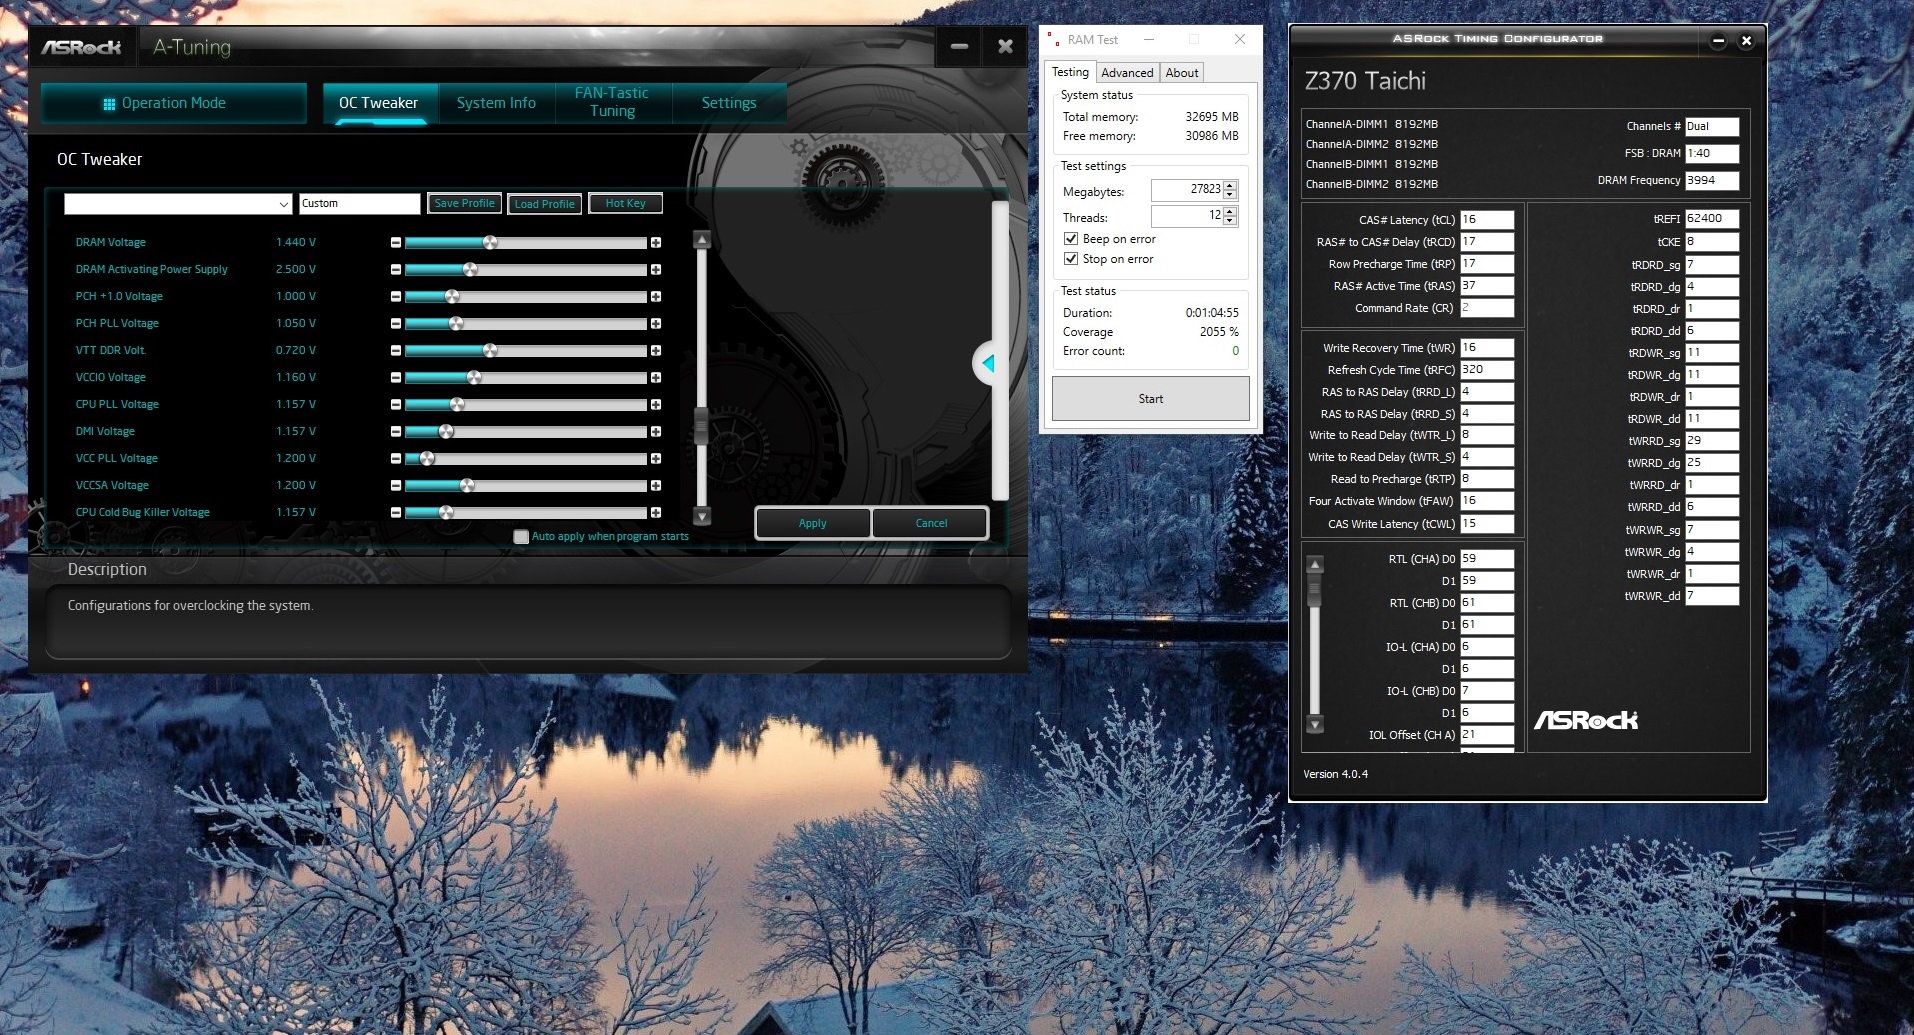Enable Auto apply when program starts
The width and height of the screenshot is (1914, 1035).
click(x=521, y=537)
